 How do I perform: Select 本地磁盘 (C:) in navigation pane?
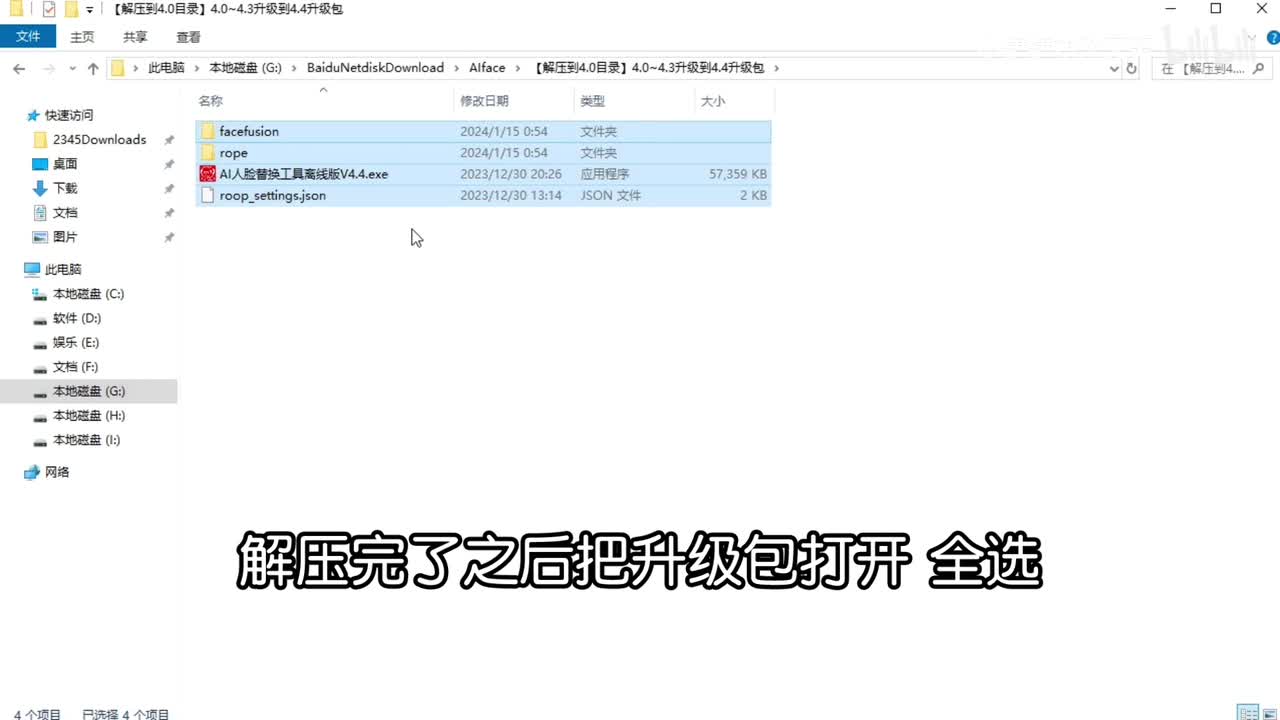[88, 294]
